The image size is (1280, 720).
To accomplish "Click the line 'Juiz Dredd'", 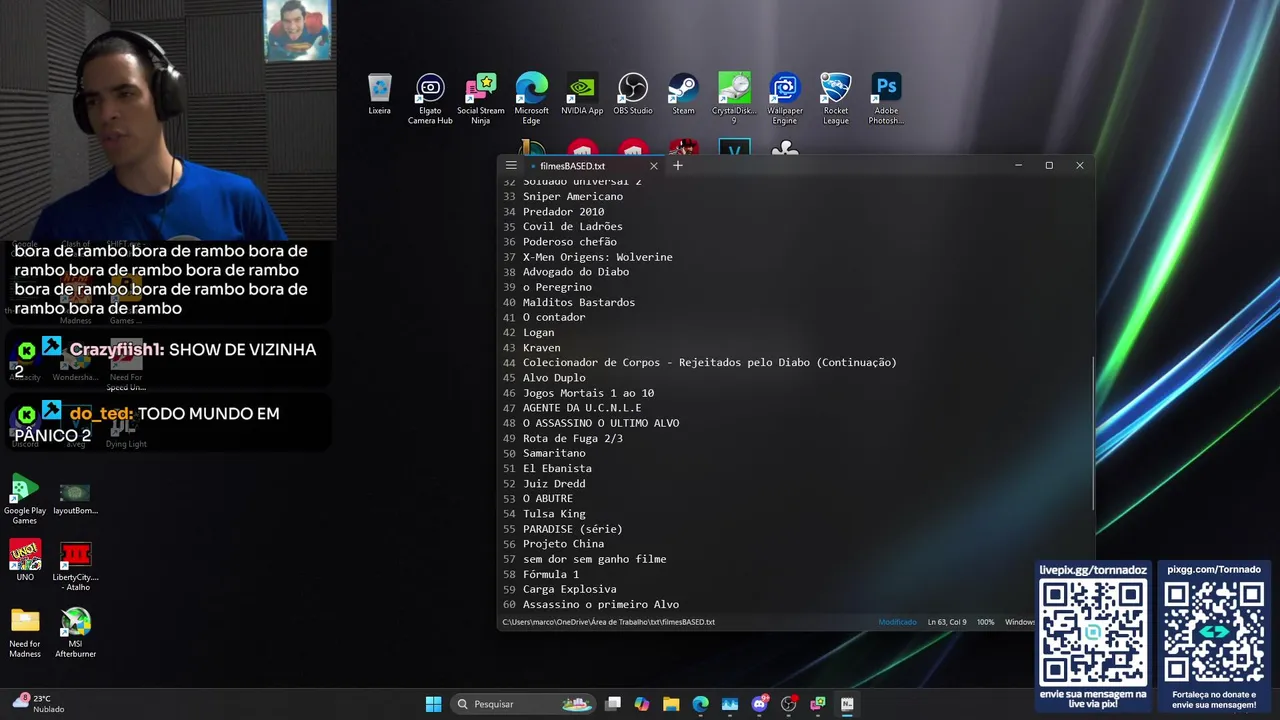I will [x=554, y=484].
